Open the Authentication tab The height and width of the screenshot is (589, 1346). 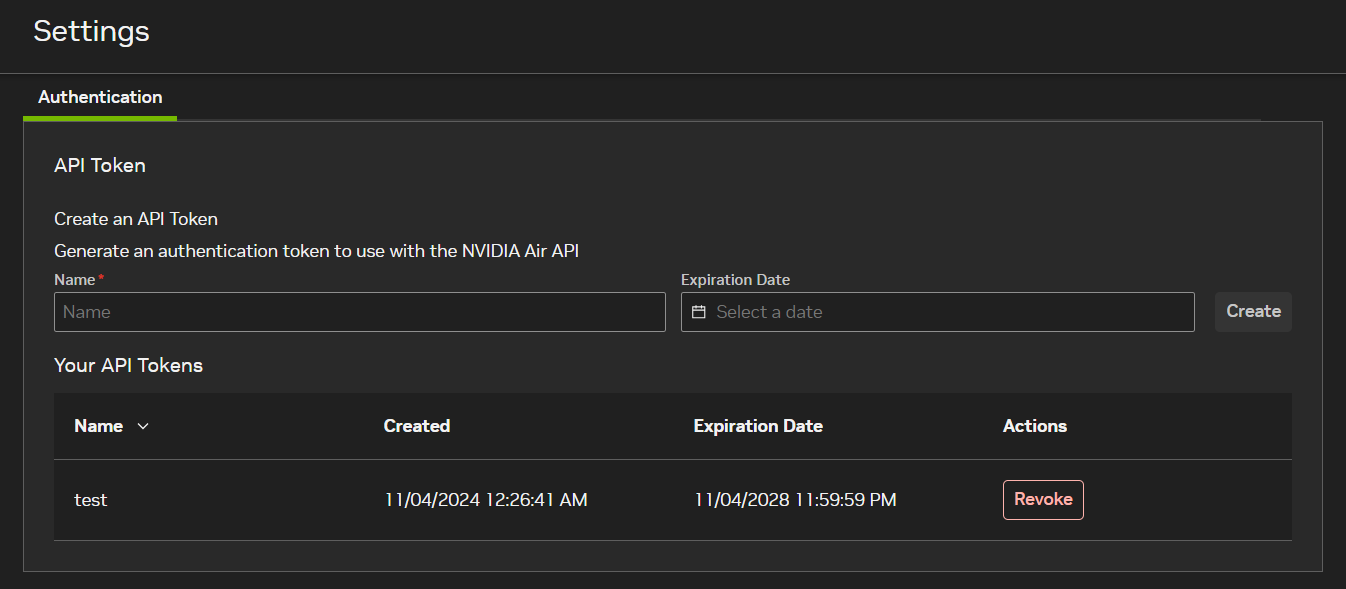coord(100,97)
